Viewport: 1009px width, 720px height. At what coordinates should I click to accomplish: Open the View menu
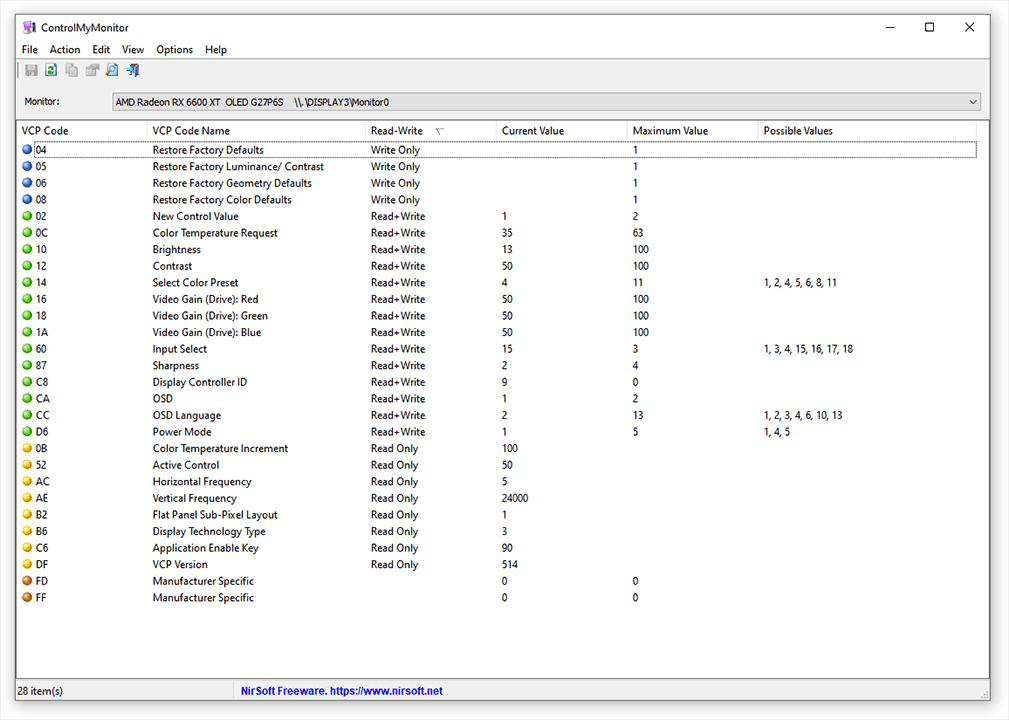[133, 50]
